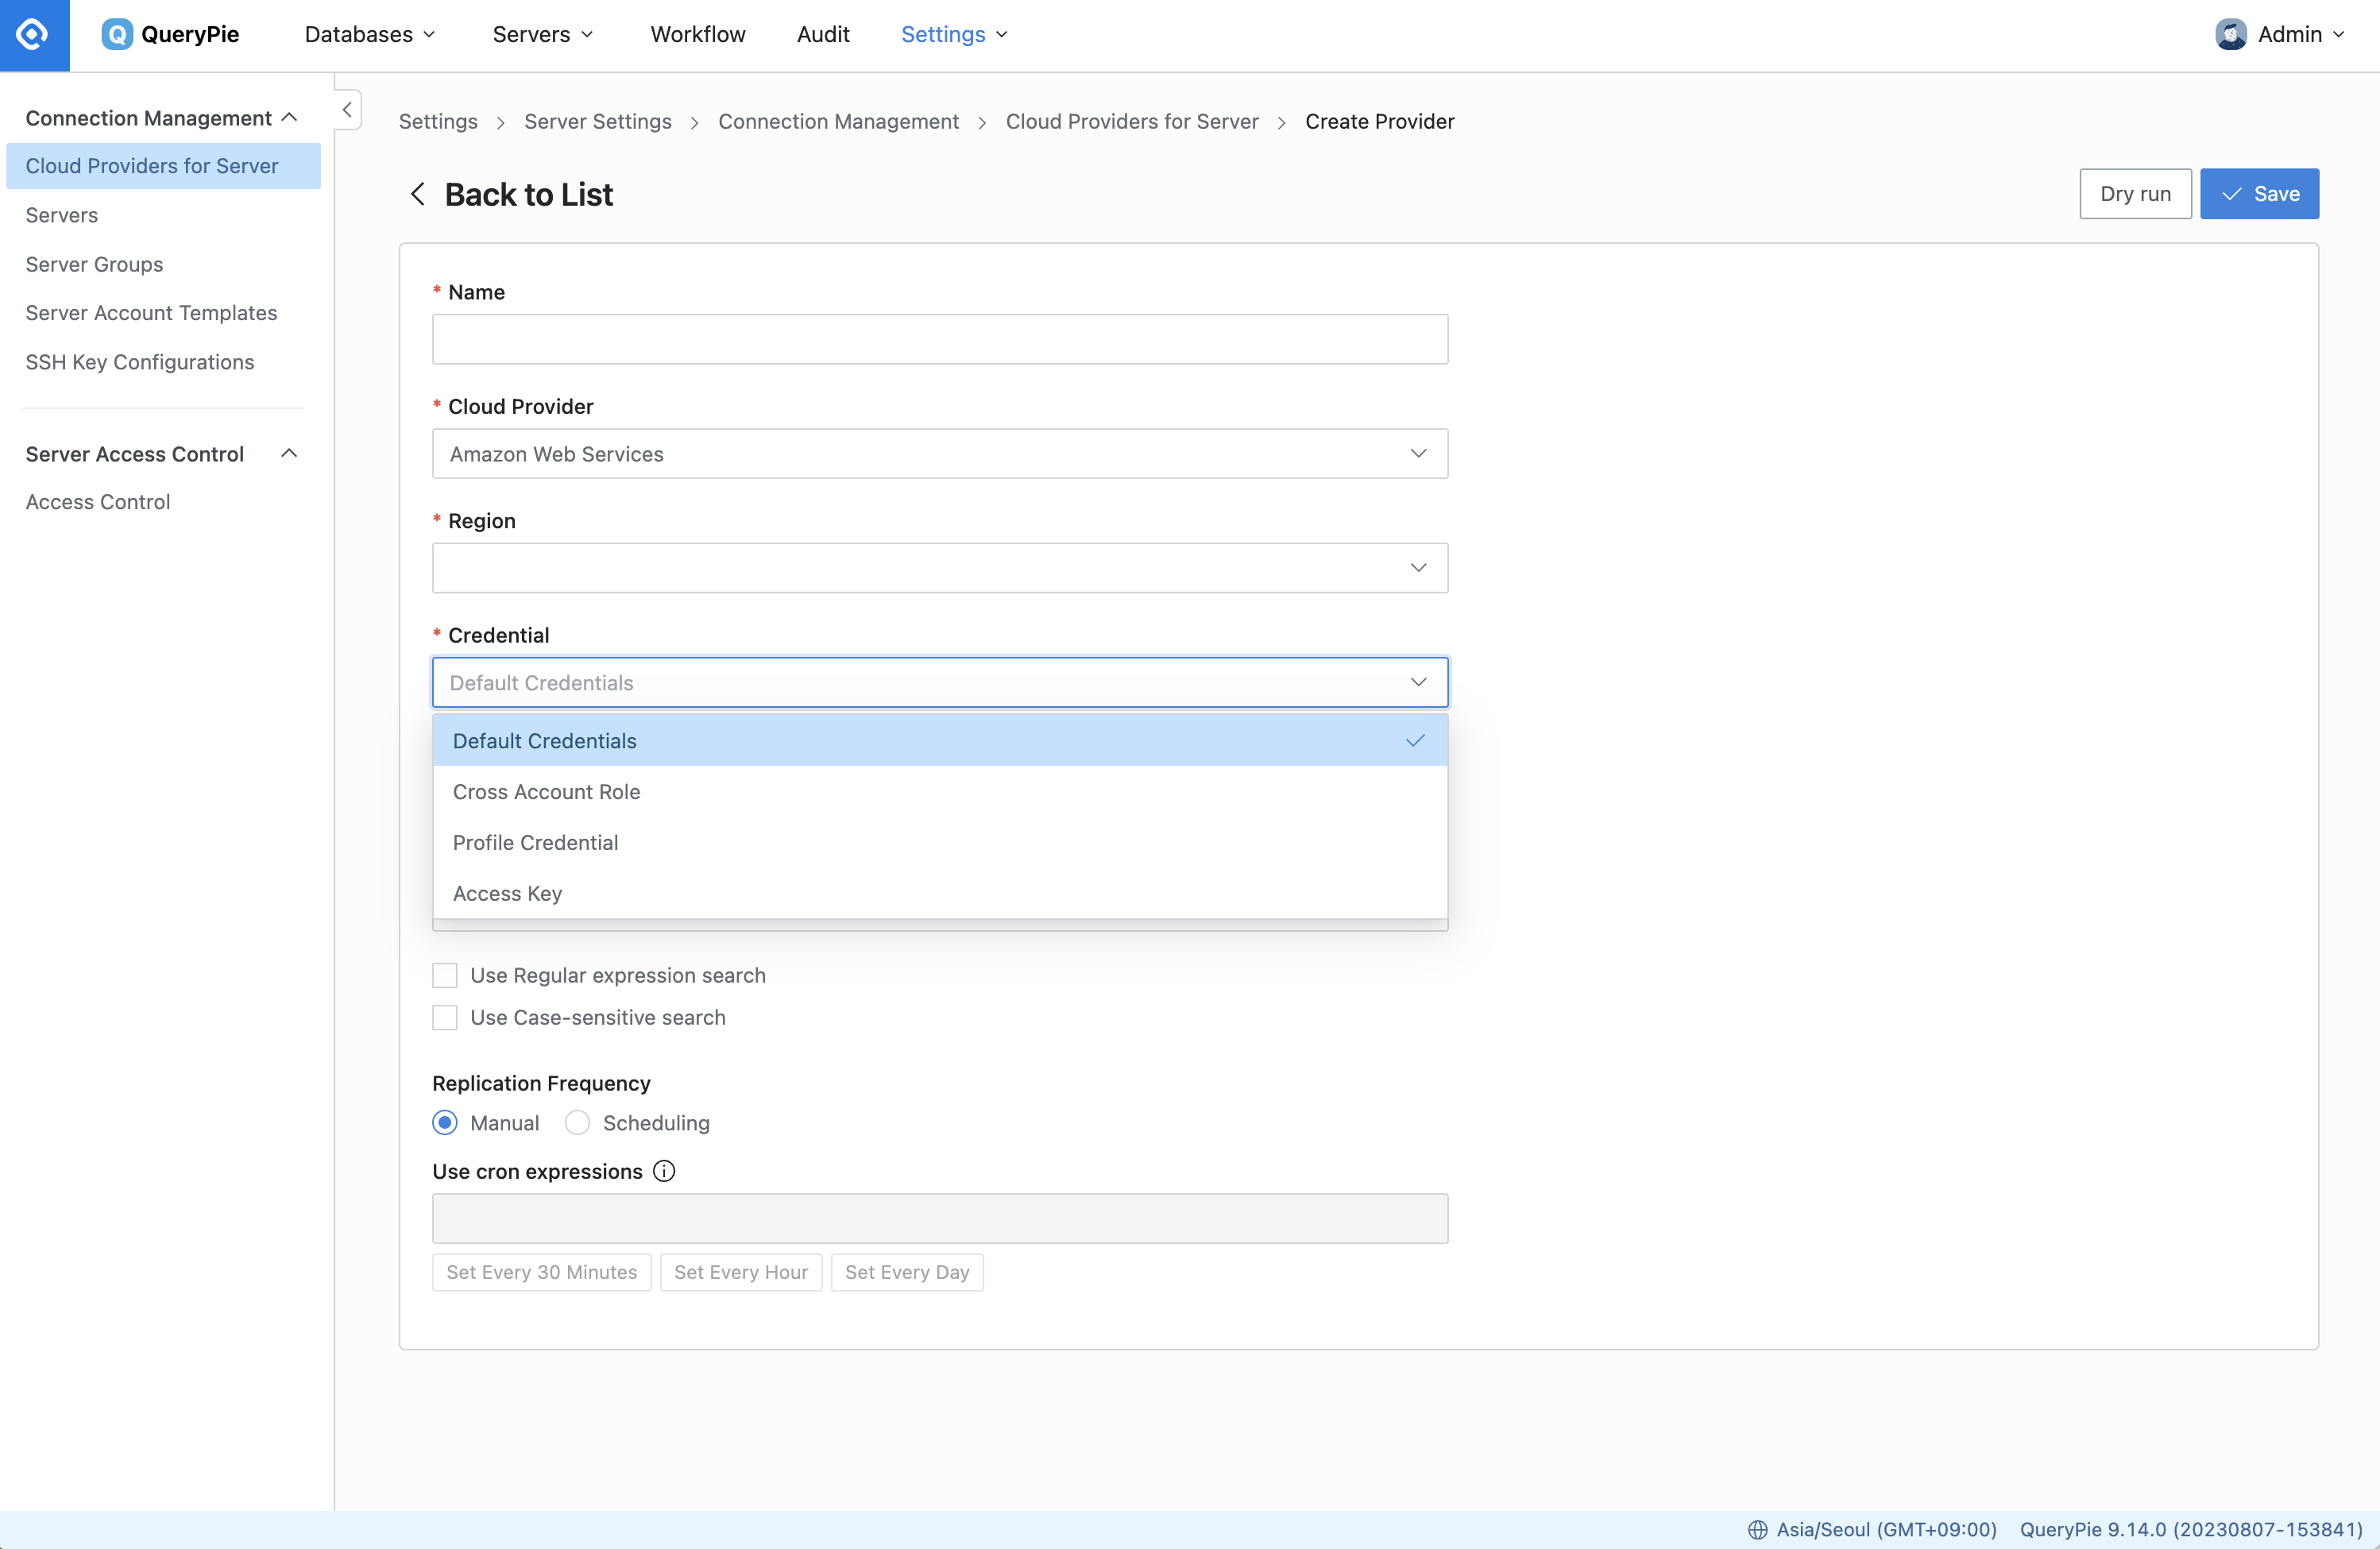Click QueryPie 9.14.0 version text
Viewport: 2380px width, 1549px height.
2191,1529
